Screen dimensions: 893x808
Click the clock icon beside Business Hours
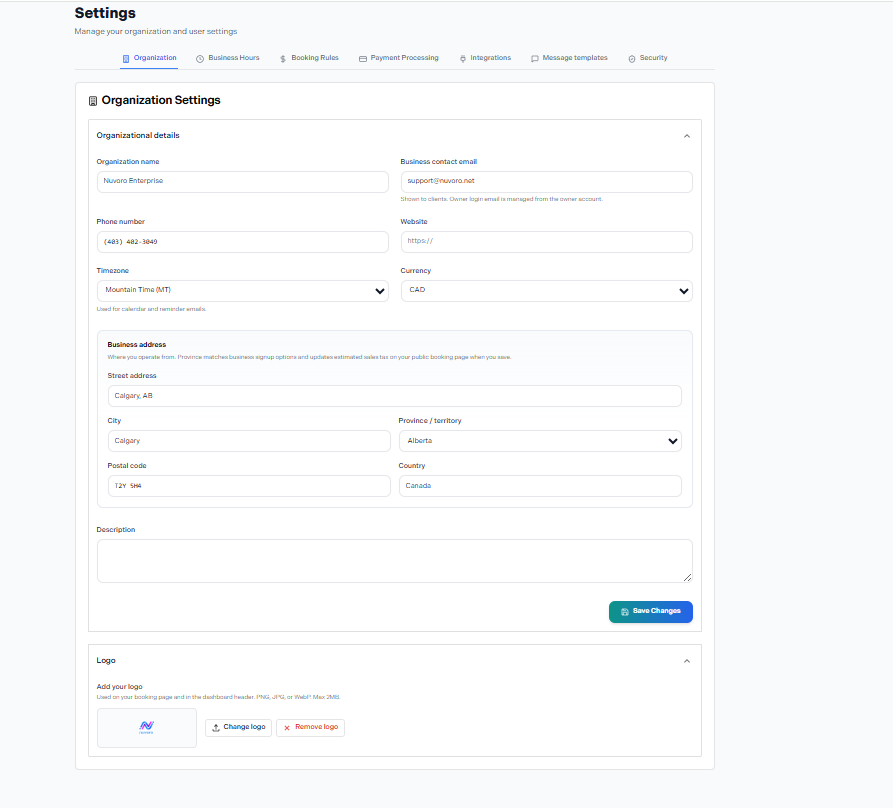200,59
